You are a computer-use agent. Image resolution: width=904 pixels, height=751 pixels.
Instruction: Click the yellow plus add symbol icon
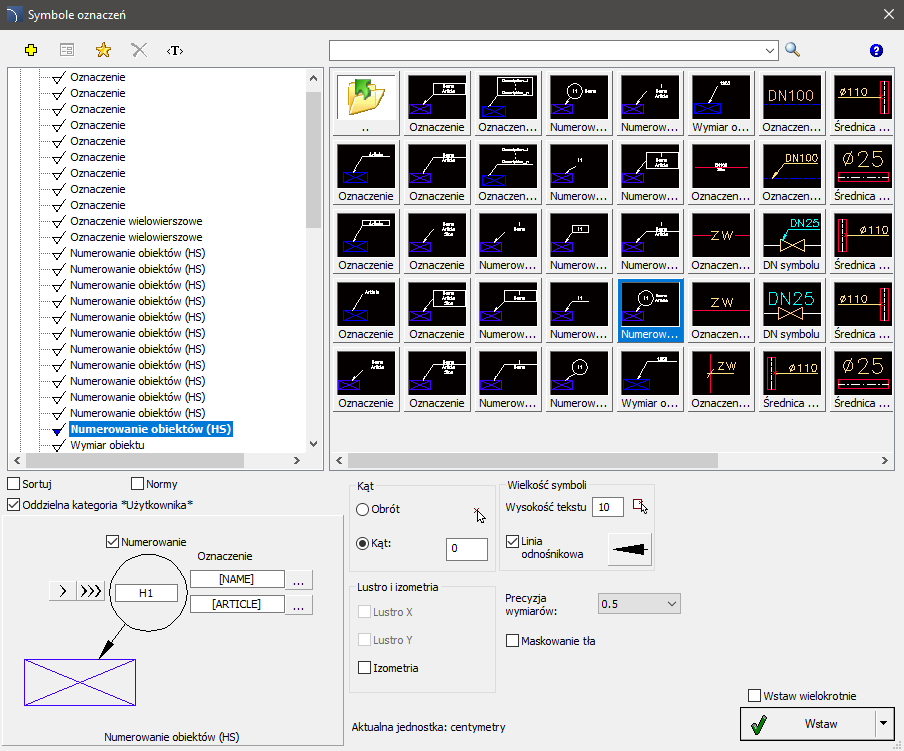30,49
